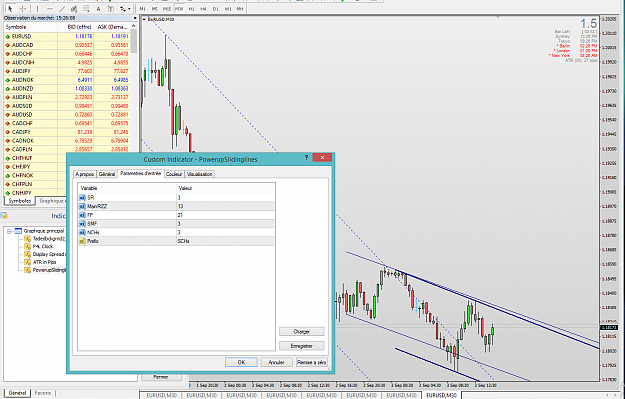
Task: Click the Remise à zéro button
Action: coord(311,362)
